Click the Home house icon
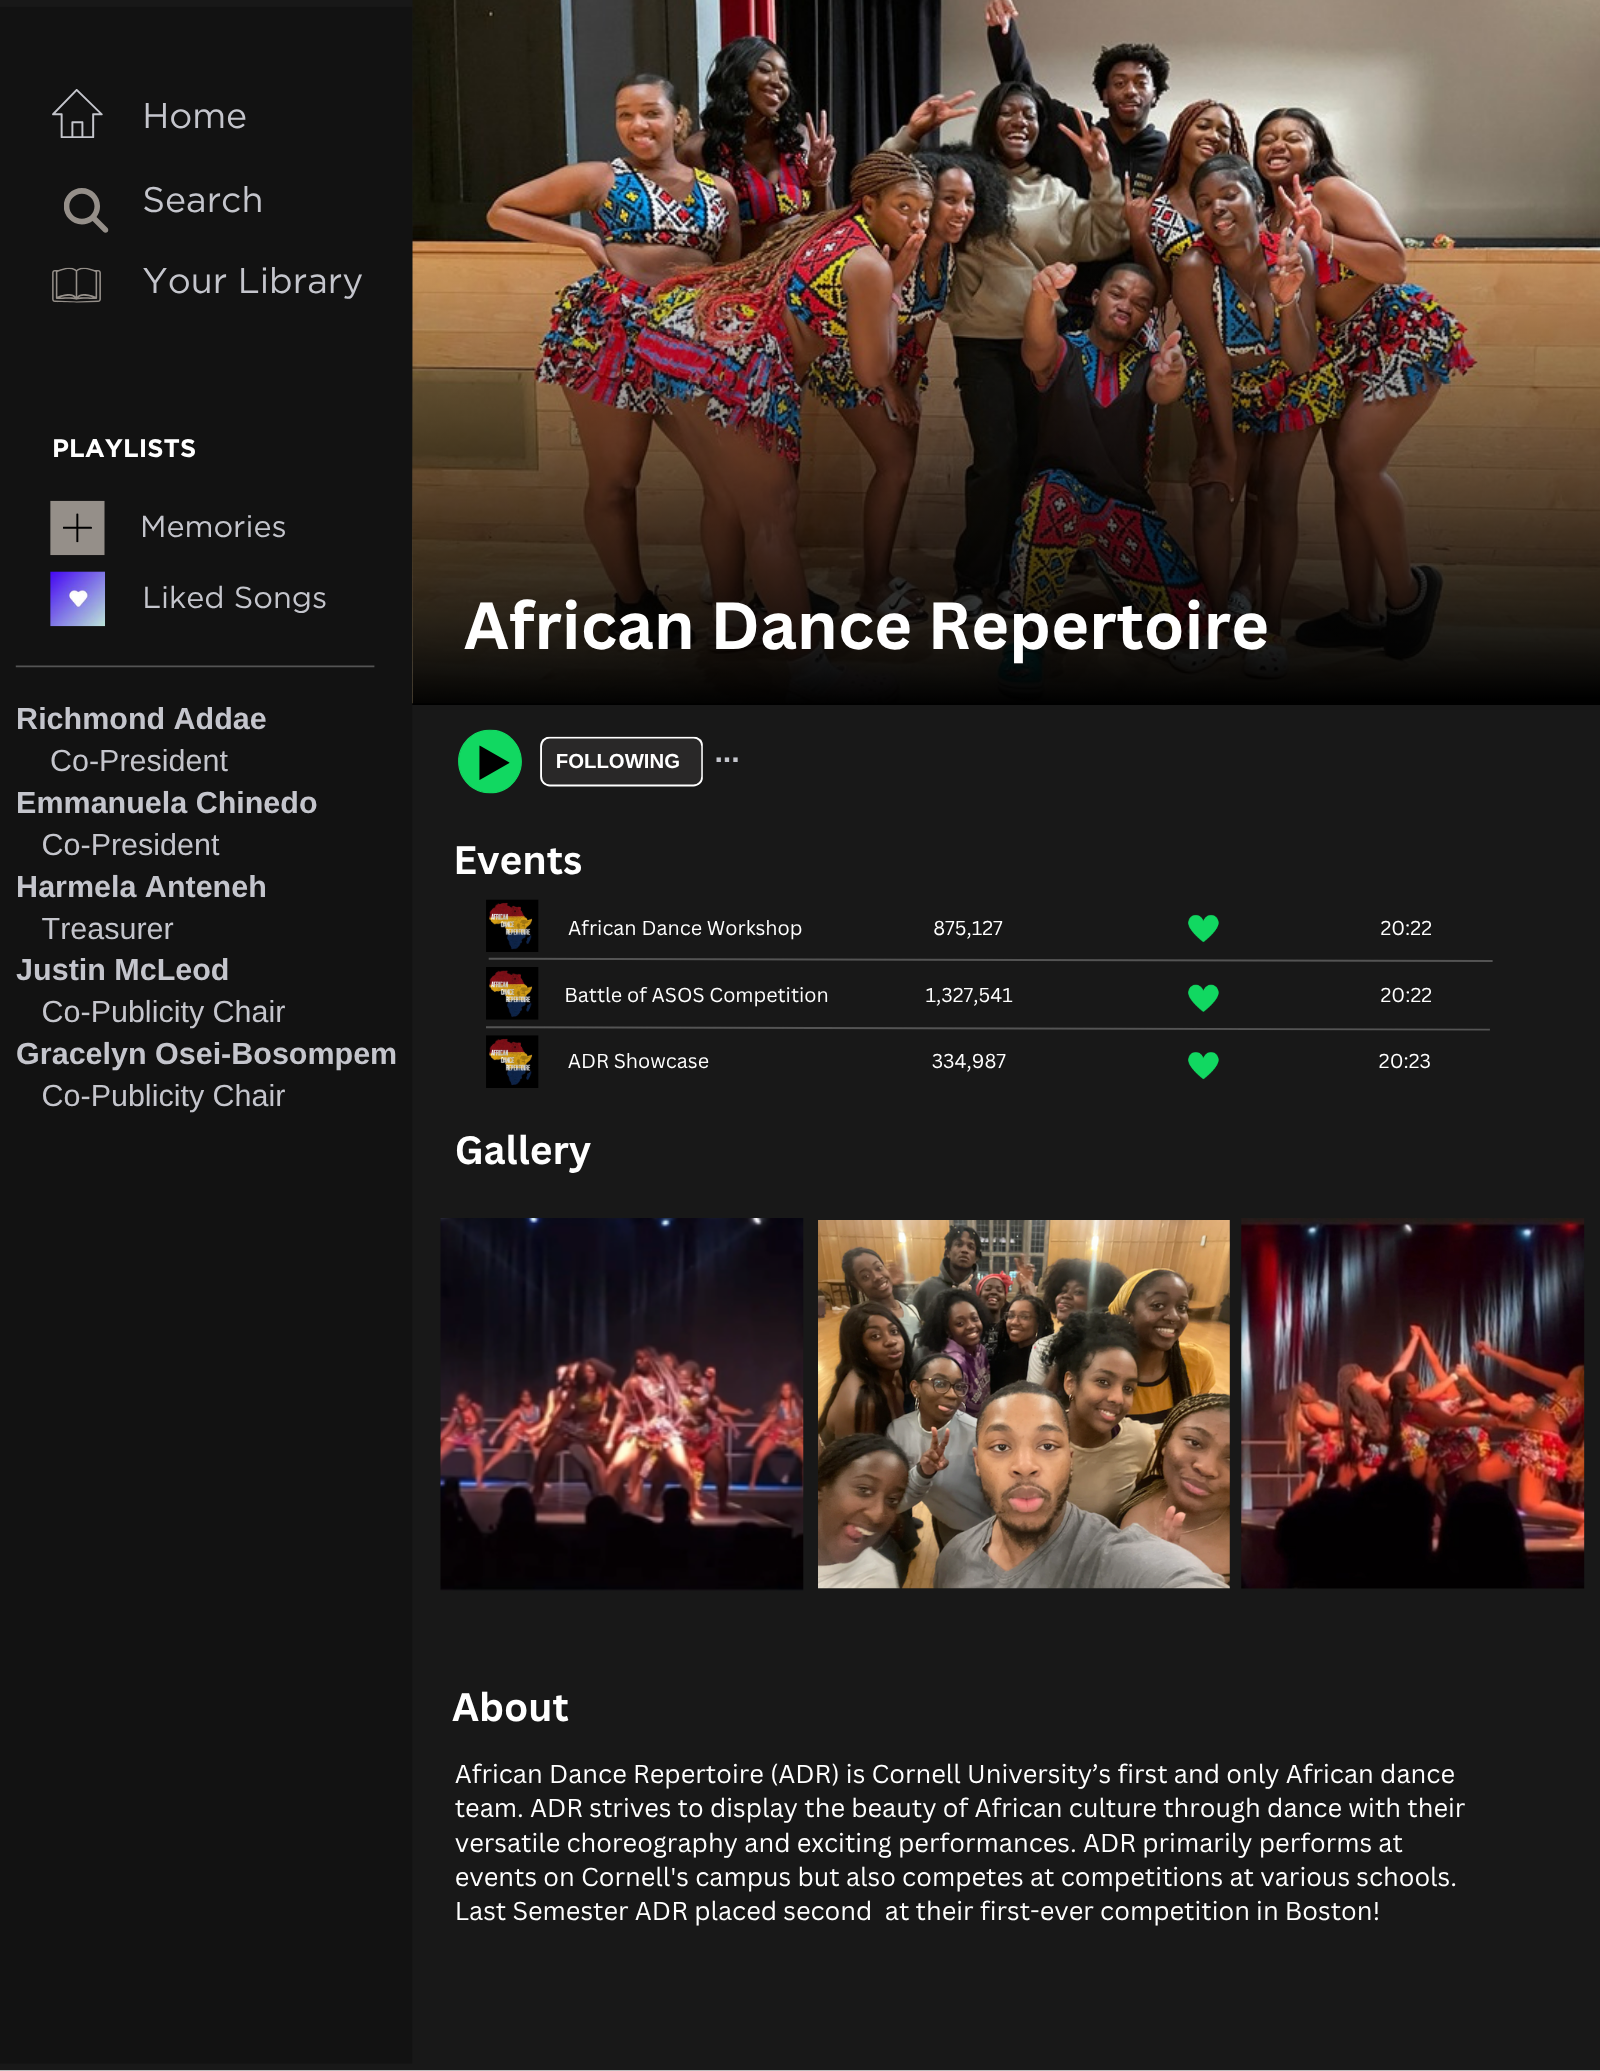The image size is (1600, 2071). pos(77,114)
